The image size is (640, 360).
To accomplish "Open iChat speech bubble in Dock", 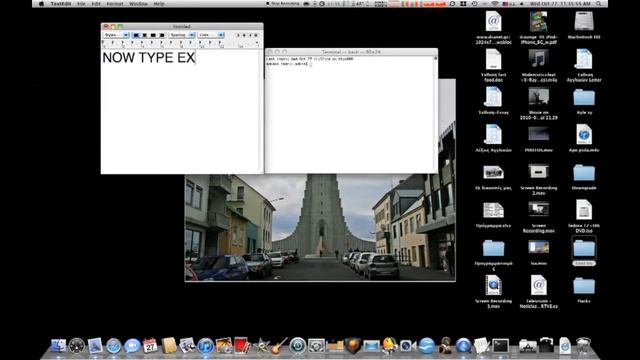I will click(132, 346).
